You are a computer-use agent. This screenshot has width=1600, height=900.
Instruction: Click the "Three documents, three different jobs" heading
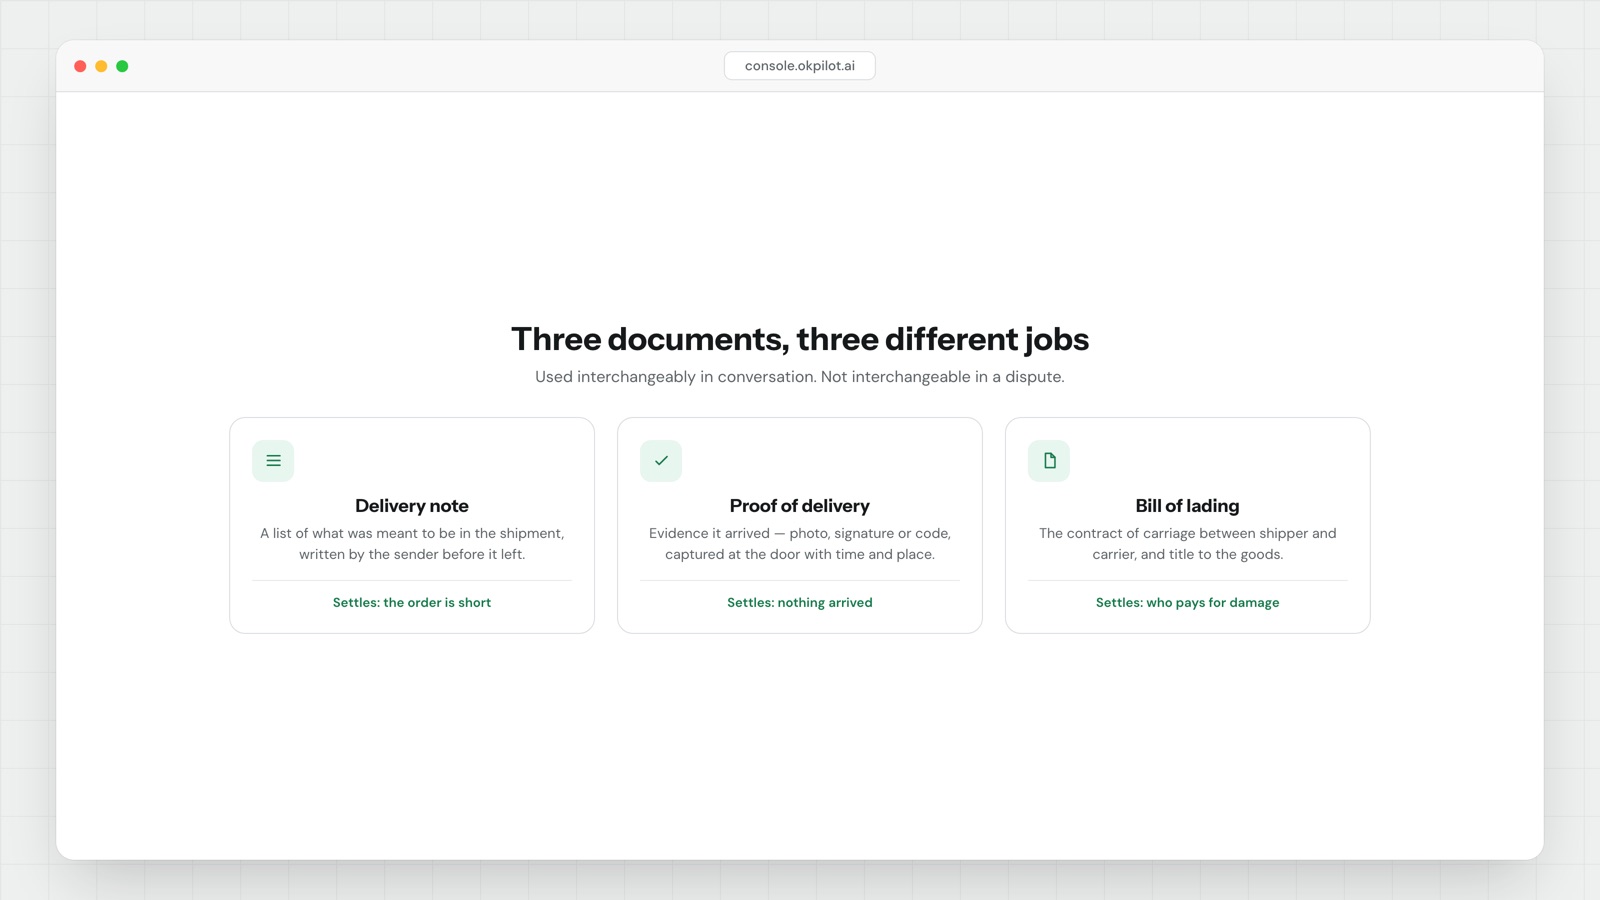click(x=800, y=339)
